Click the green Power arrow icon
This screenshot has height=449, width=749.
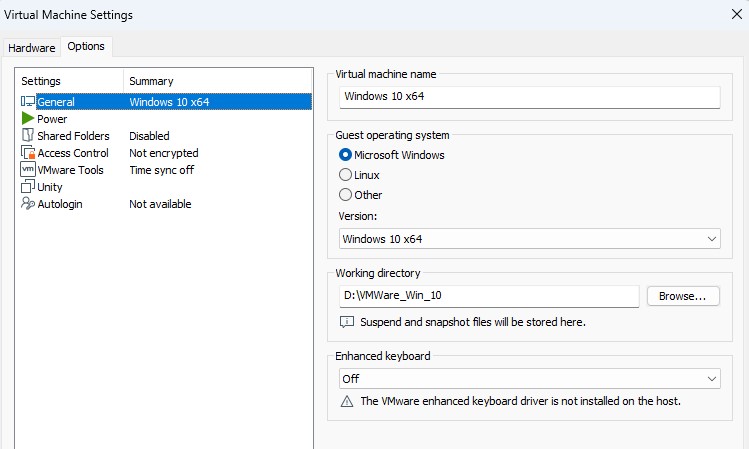pyautogui.click(x=27, y=118)
